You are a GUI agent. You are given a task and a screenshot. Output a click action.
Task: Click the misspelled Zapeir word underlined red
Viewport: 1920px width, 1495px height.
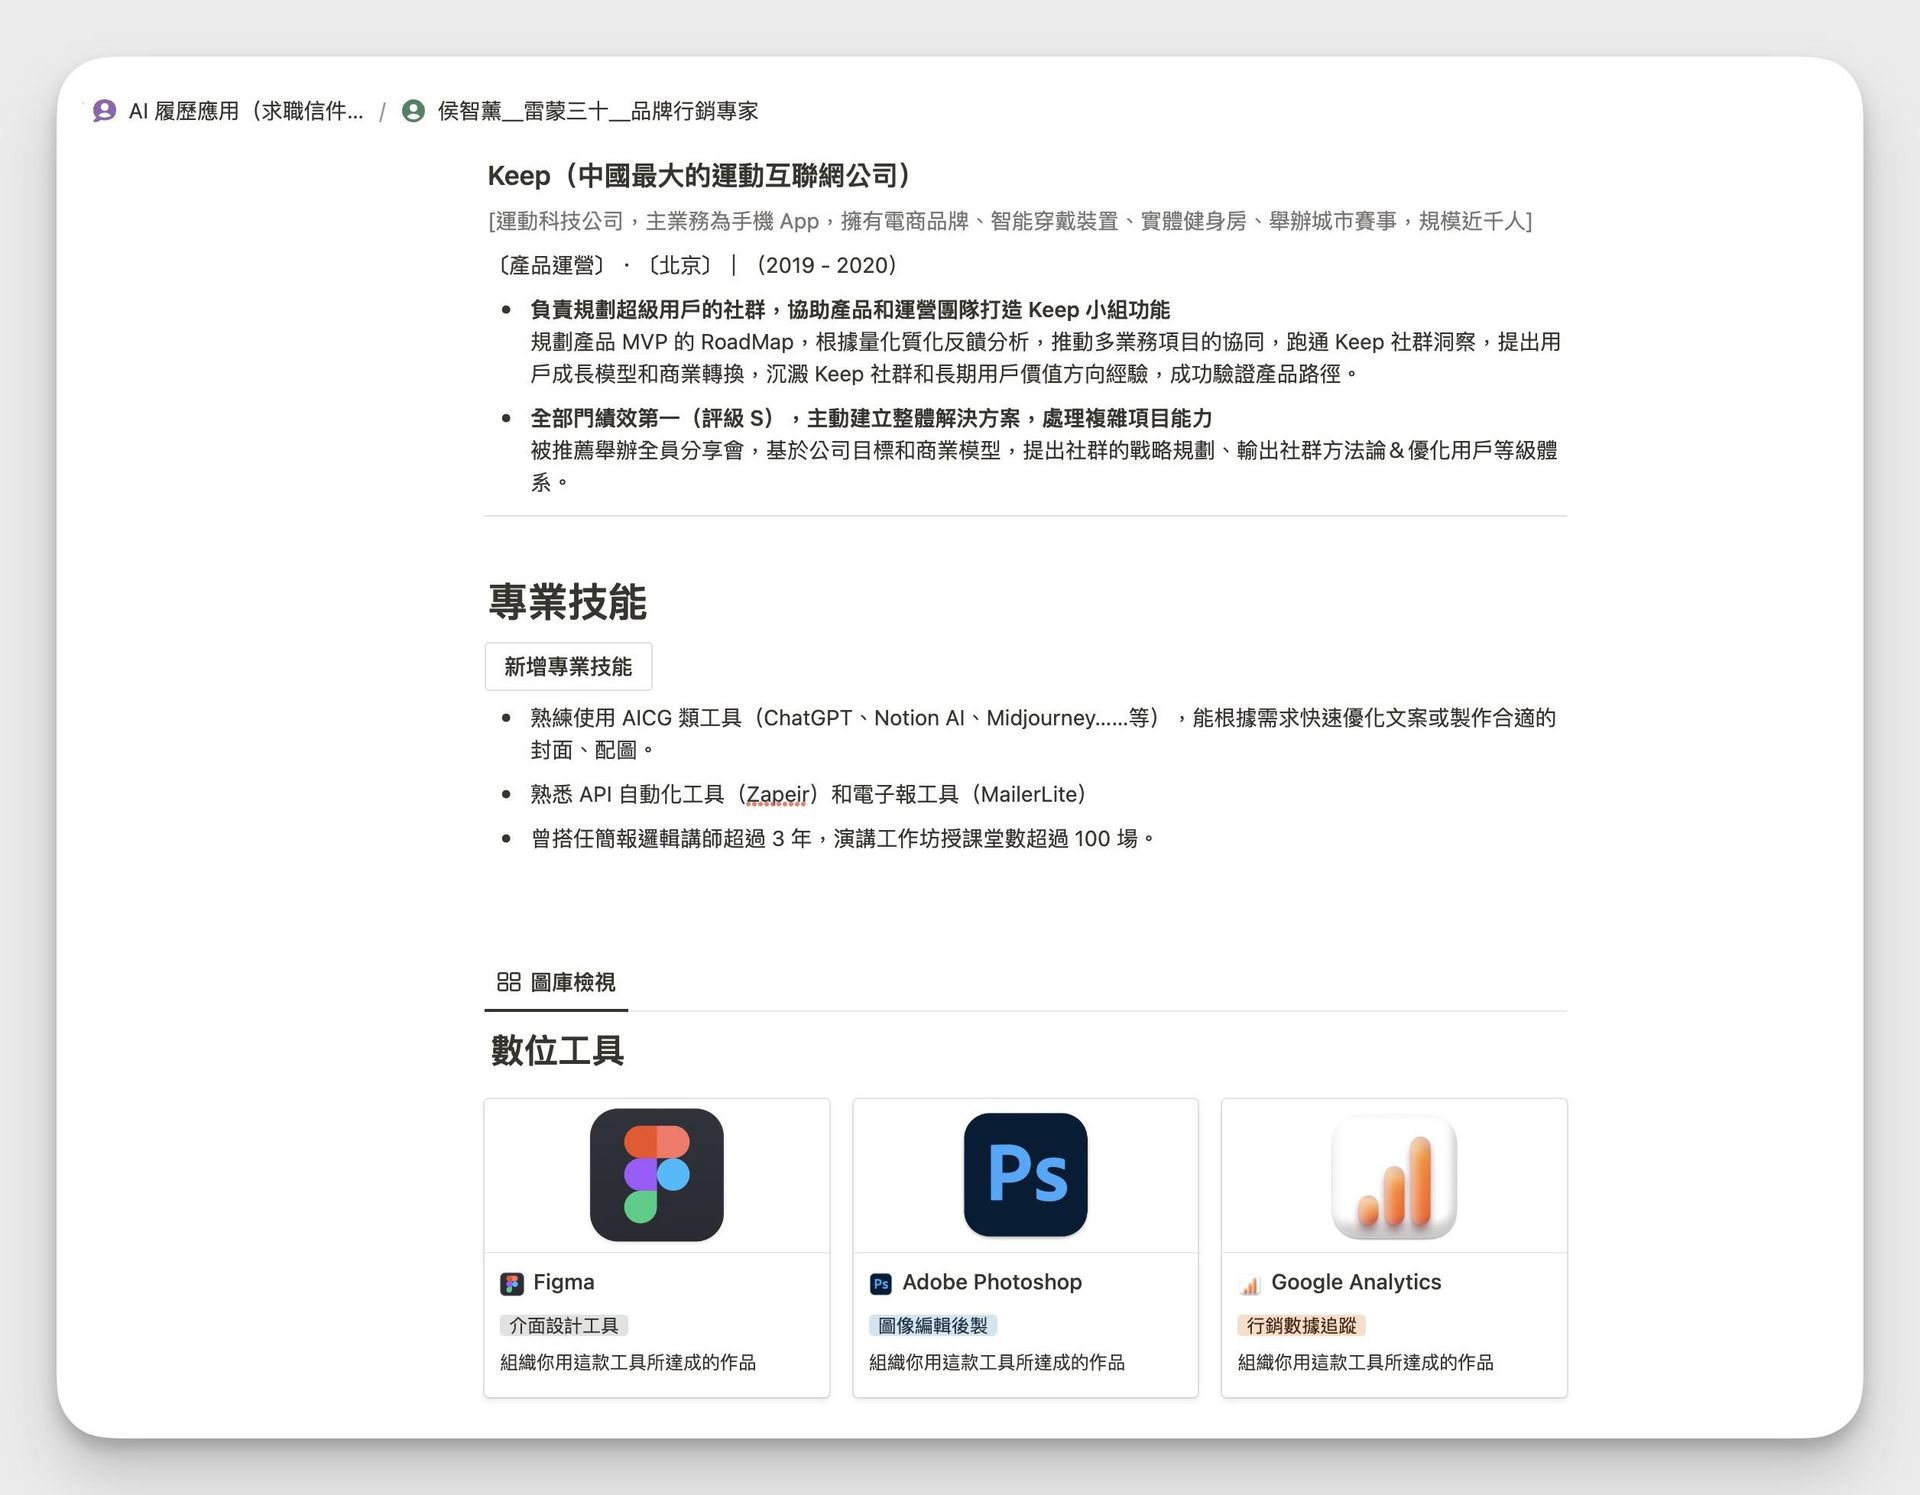[777, 795]
